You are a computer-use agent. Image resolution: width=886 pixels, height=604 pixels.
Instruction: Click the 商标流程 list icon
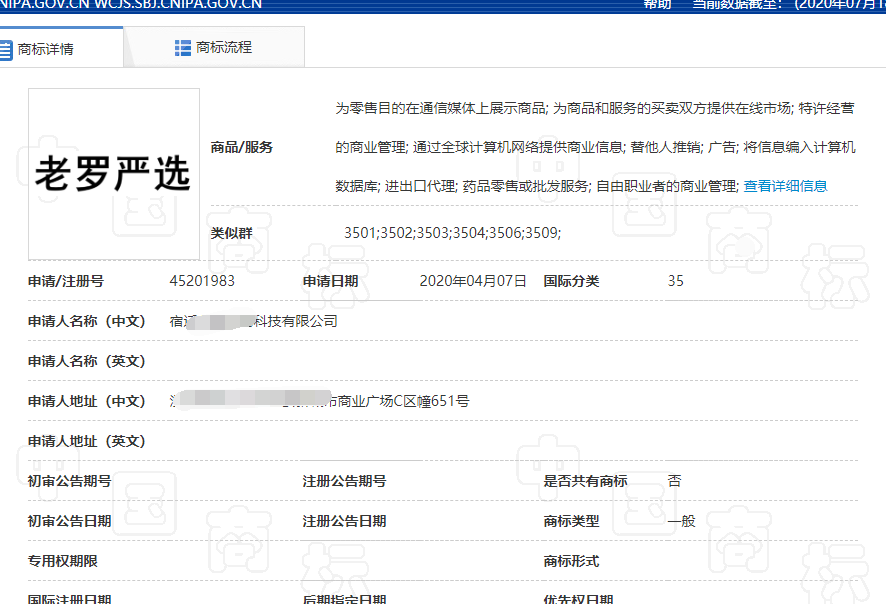[x=183, y=48]
